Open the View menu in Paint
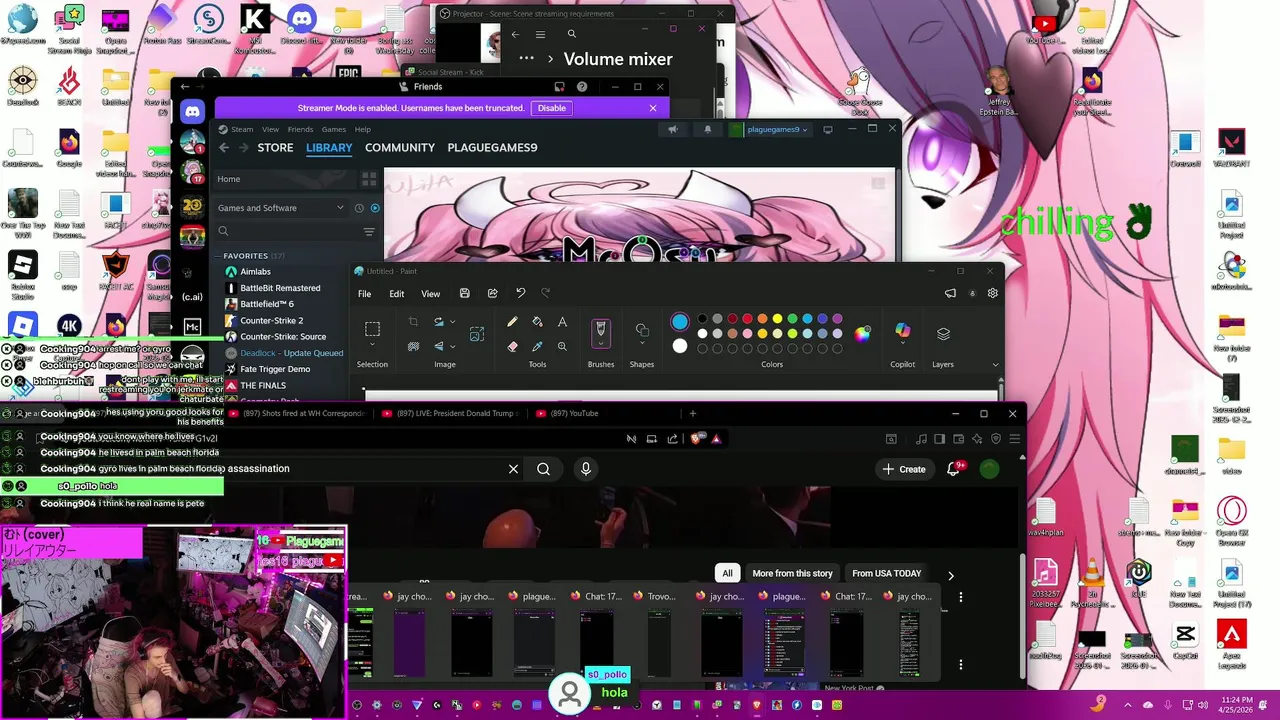1280x720 pixels. pos(431,294)
